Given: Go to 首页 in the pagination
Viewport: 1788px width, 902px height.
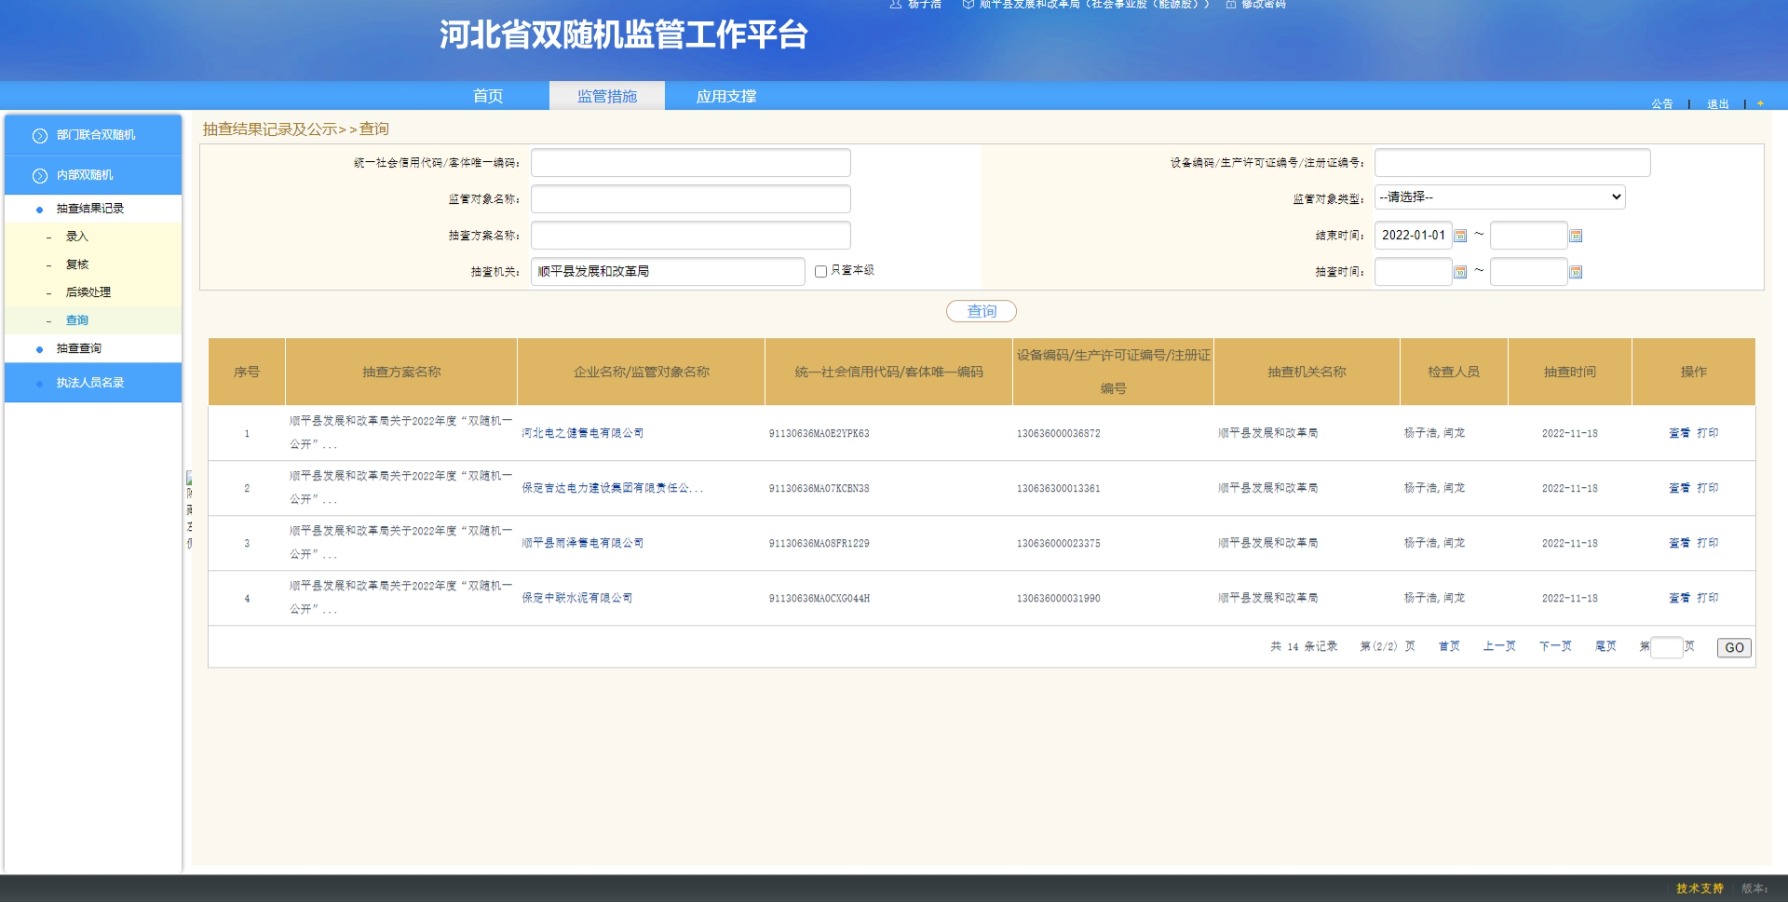Looking at the screenshot, I should click(x=1449, y=646).
